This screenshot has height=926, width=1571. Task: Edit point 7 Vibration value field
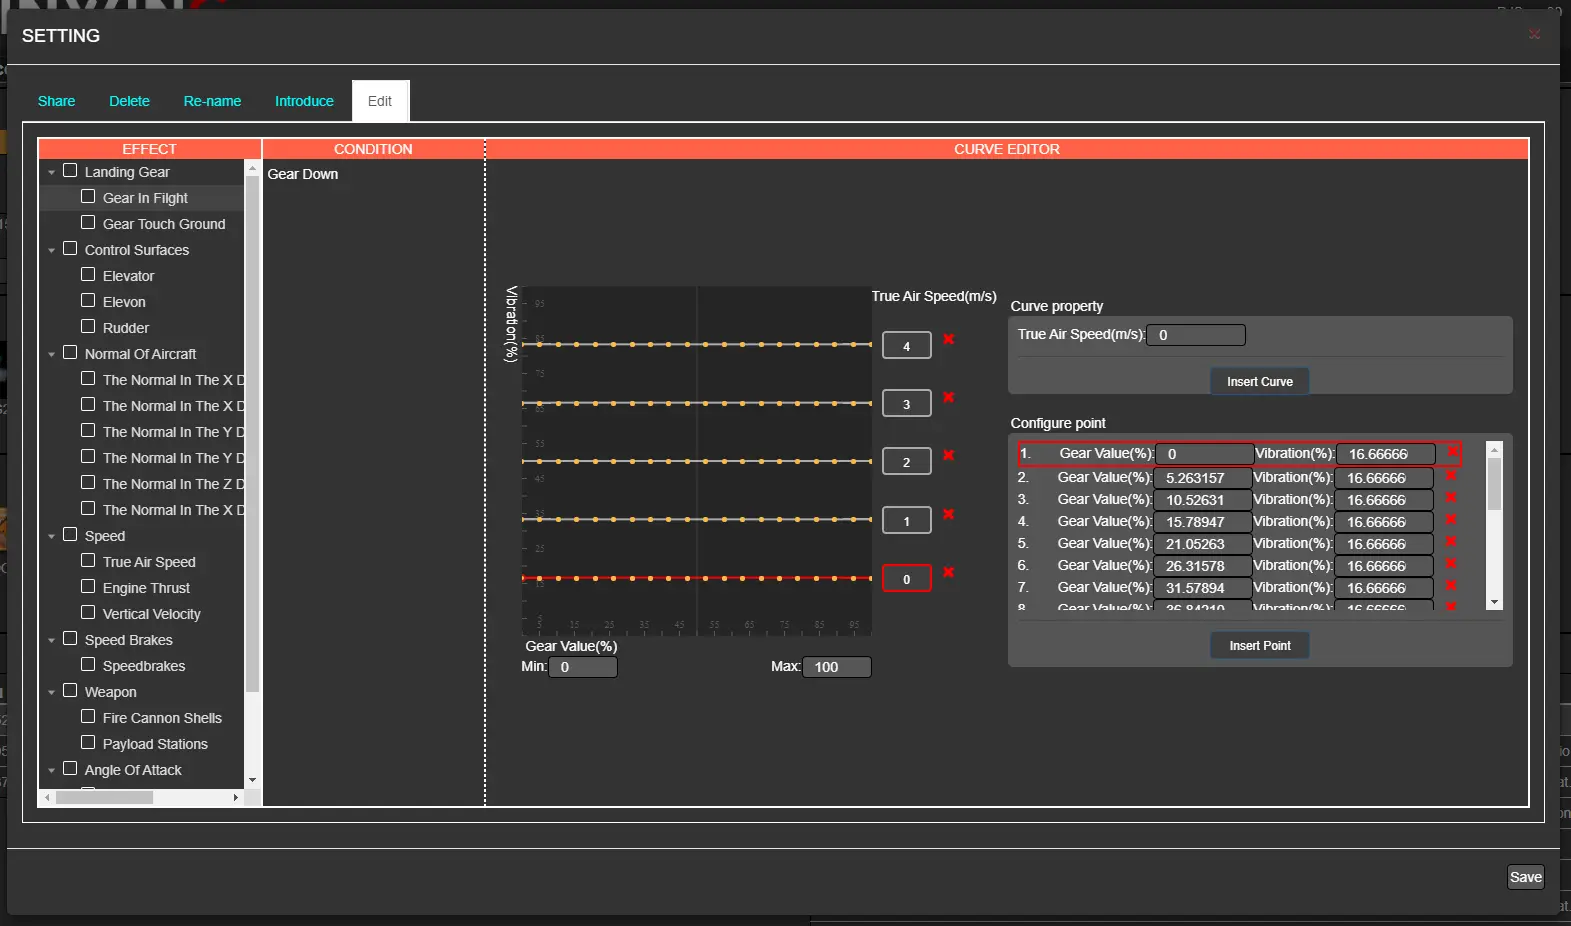point(1384,588)
